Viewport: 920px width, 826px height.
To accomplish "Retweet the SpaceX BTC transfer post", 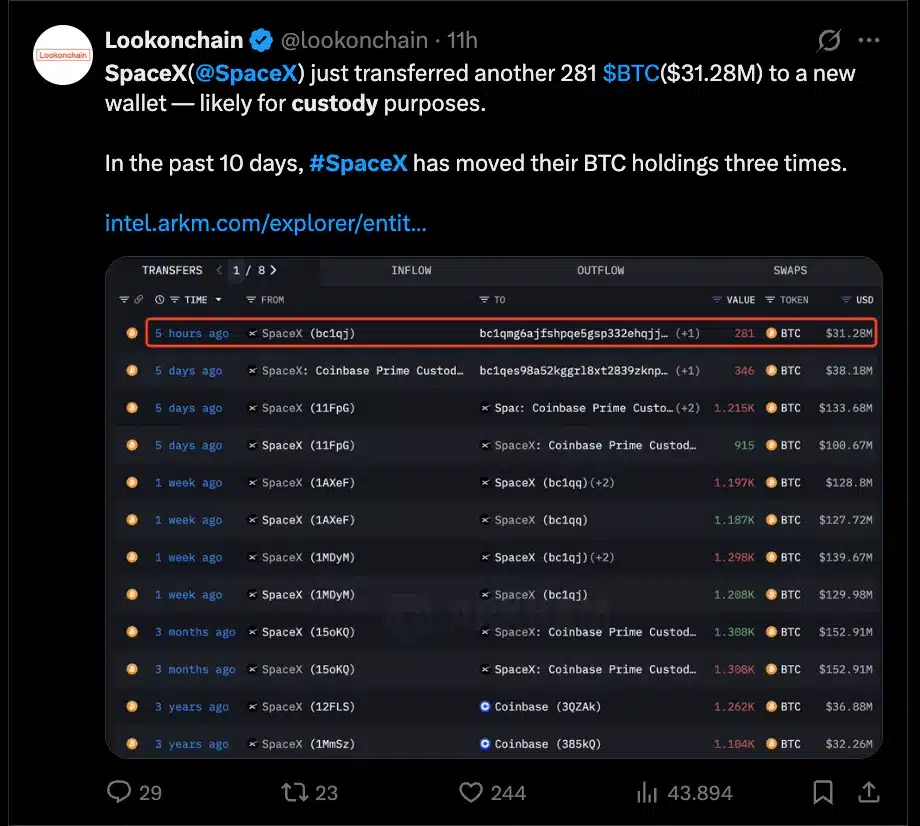I will tap(293, 792).
